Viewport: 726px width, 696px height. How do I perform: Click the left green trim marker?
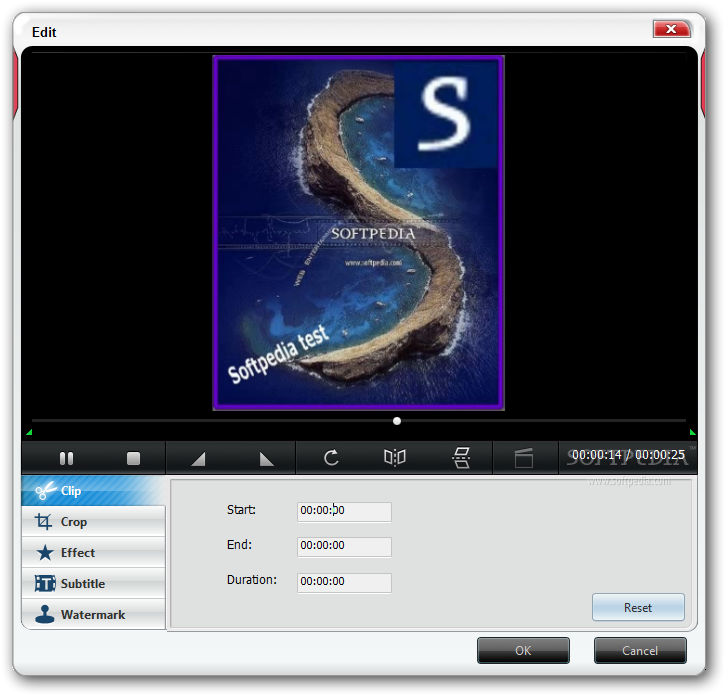click(x=29, y=433)
